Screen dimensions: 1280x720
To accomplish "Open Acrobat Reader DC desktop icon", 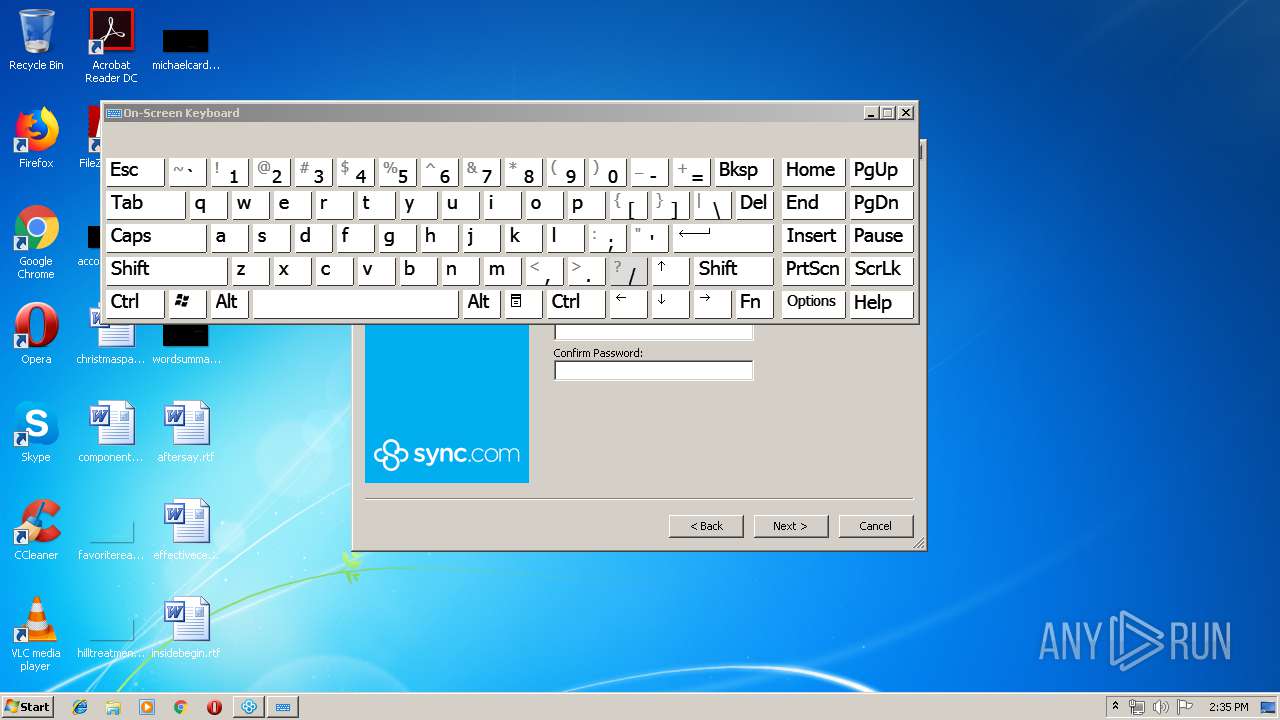I will [111, 45].
